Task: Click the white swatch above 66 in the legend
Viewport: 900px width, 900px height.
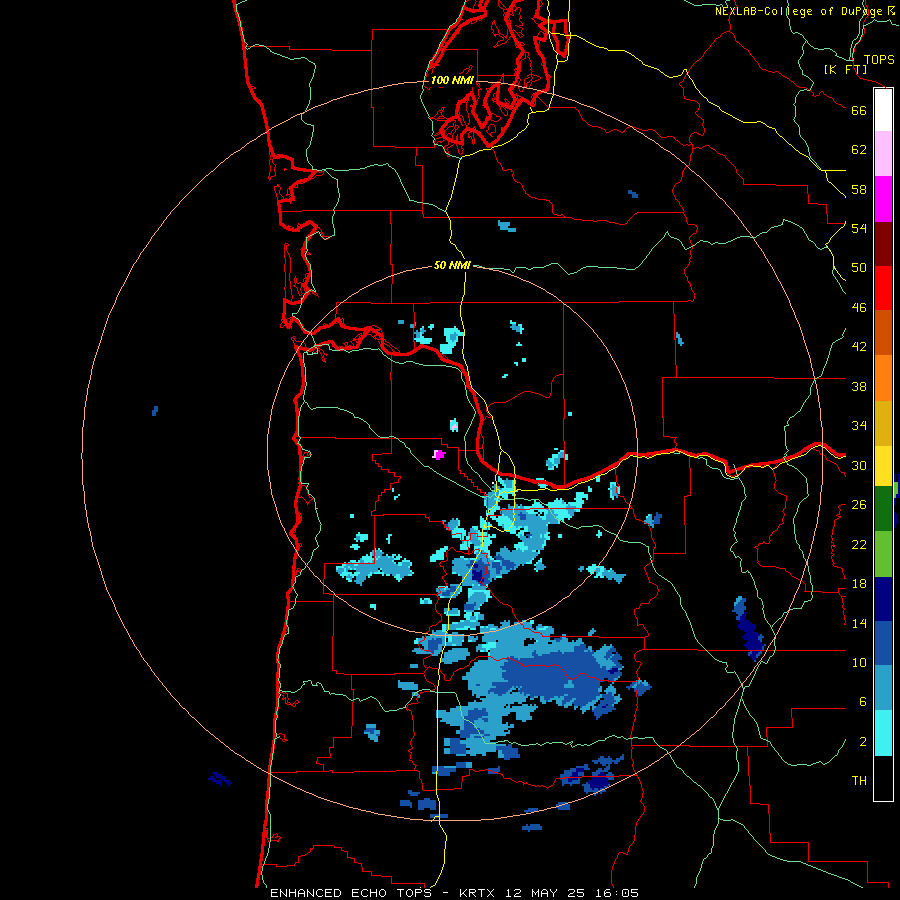Action: [883, 110]
